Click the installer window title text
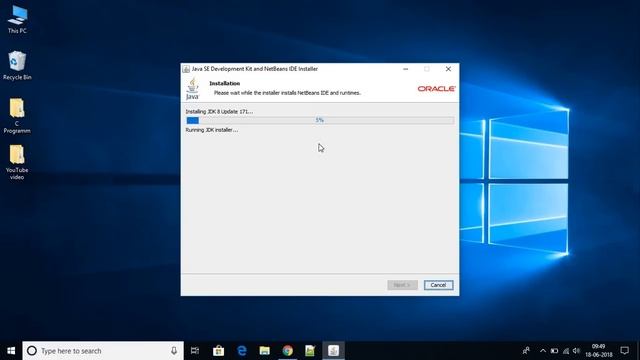640x360 pixels. pos(255,69)
